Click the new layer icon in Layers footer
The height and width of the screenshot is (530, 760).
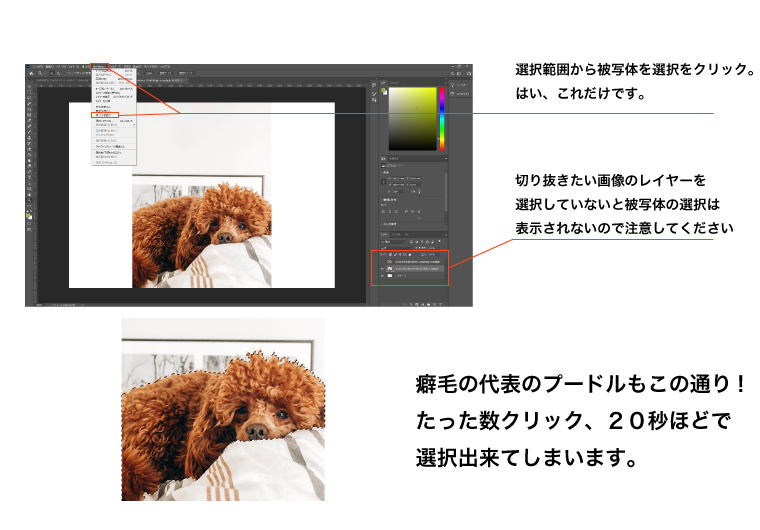pos(434,305)
